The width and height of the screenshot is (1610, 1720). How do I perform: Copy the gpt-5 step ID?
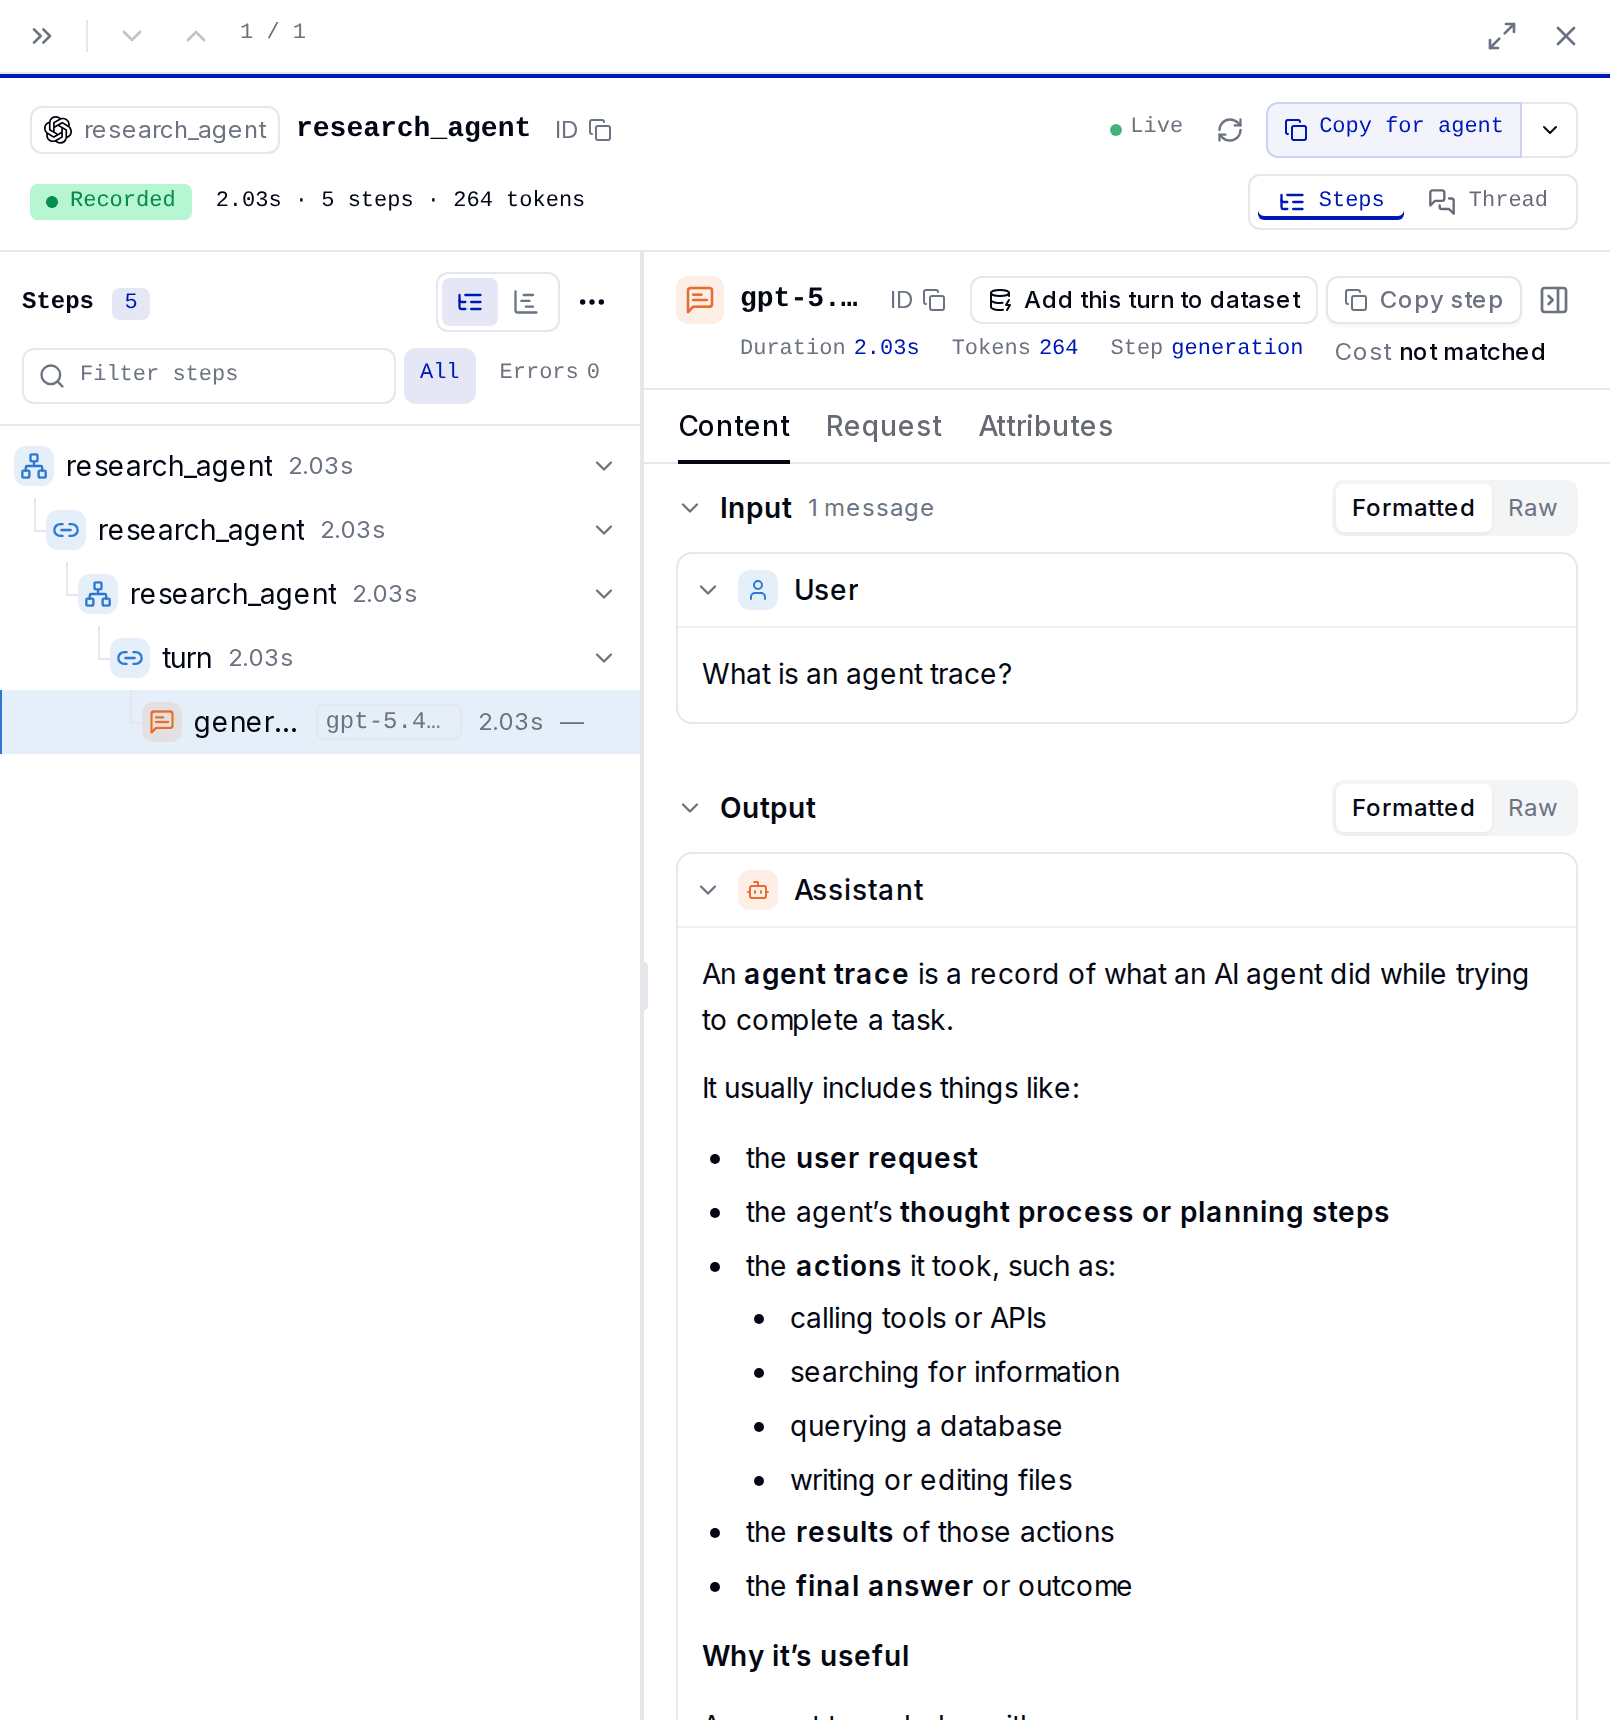pyautogui.click(x=934, y=300)
